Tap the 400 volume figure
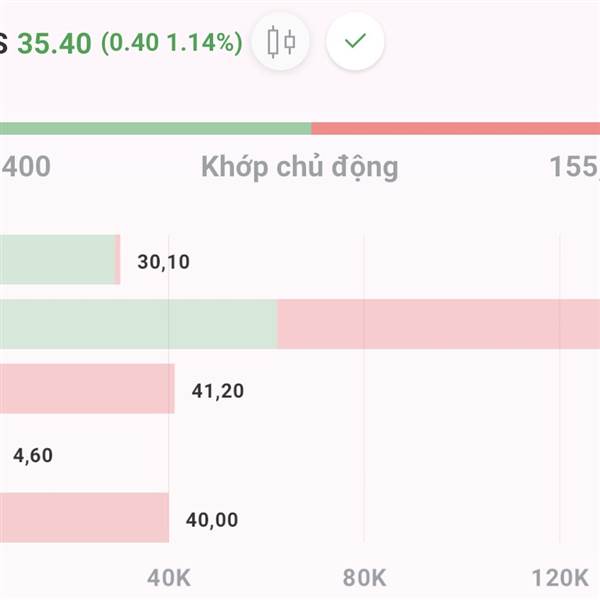This screenshot has width=600, height=600. point(26,166)
